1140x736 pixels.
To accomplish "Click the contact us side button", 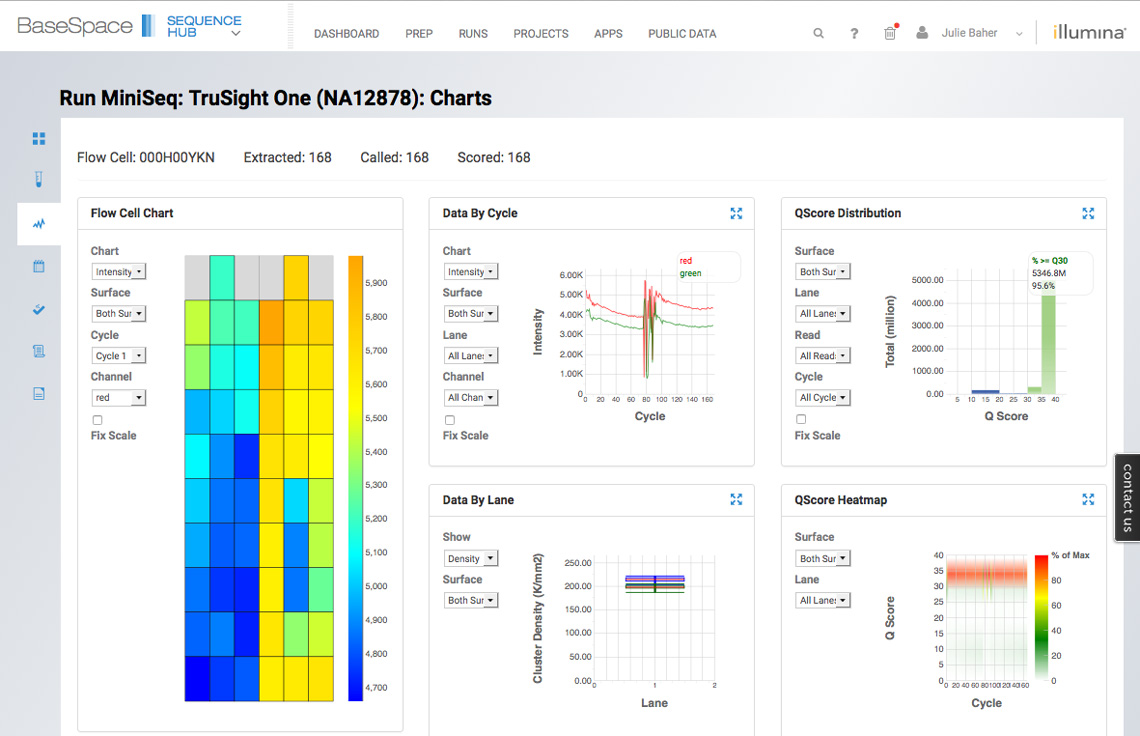I will coord(1127,498).
